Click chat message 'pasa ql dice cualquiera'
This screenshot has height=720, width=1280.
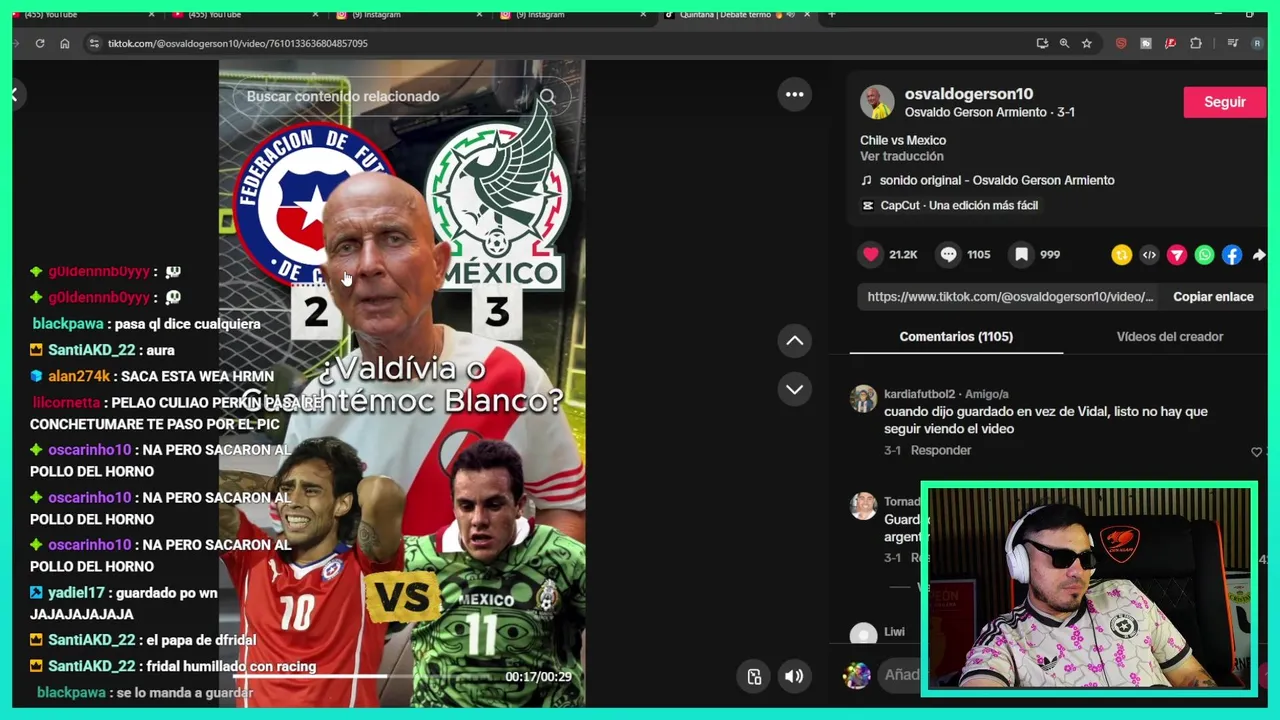[x=187, y=324]
